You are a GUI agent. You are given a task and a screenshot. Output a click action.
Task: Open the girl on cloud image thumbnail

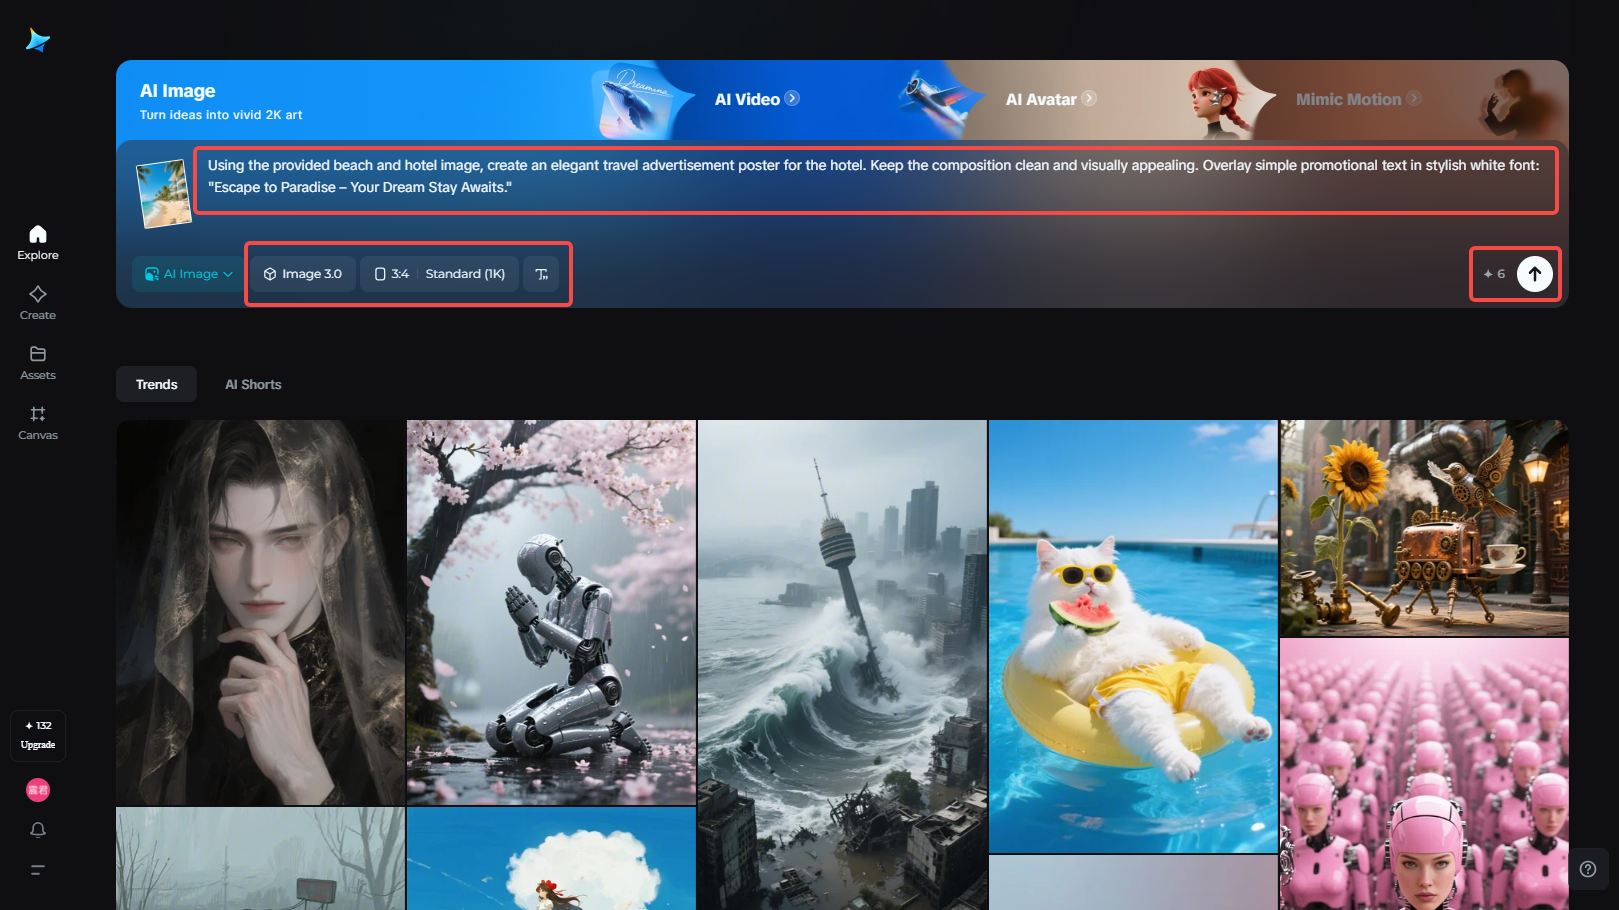pos(551,859)
